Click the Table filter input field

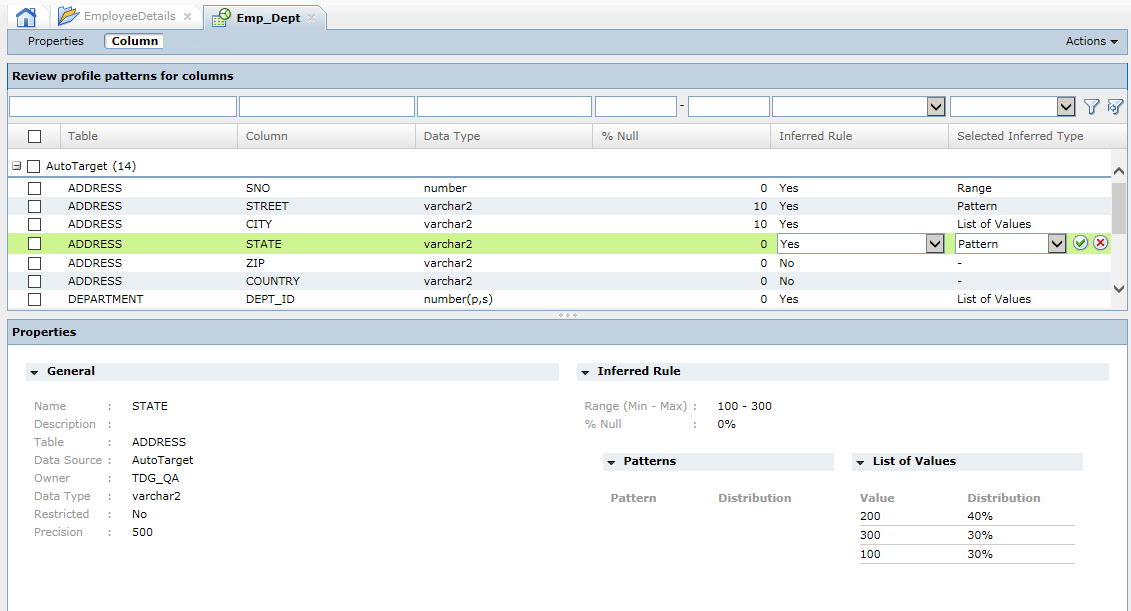(123, 107)
